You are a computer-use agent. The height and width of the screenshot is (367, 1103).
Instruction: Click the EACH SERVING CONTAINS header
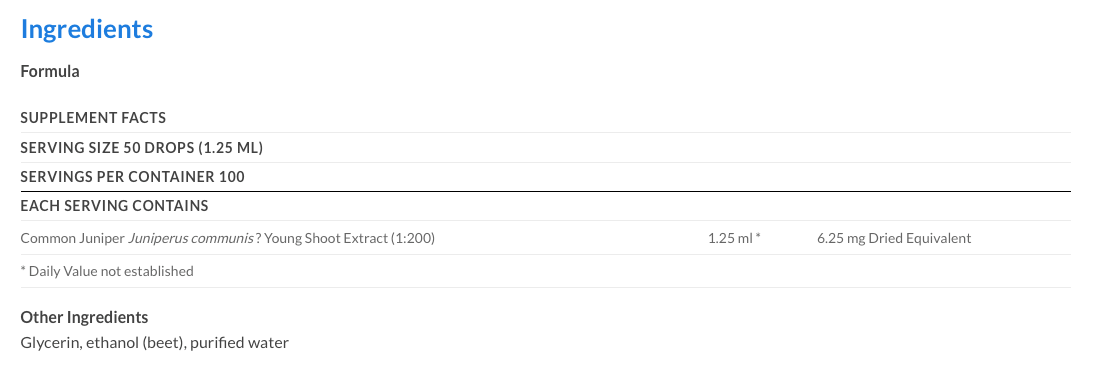pyautogui.click(x=114, y=206)
